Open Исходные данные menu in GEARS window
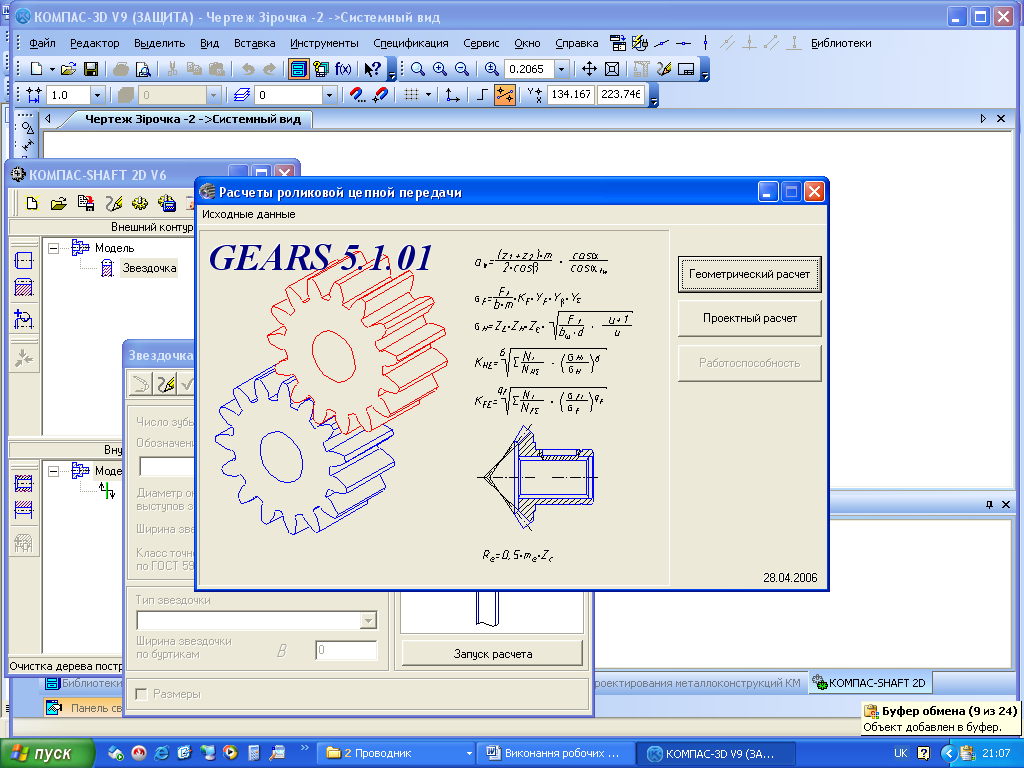The image size is (1024, 768). [x=248, y=214]
